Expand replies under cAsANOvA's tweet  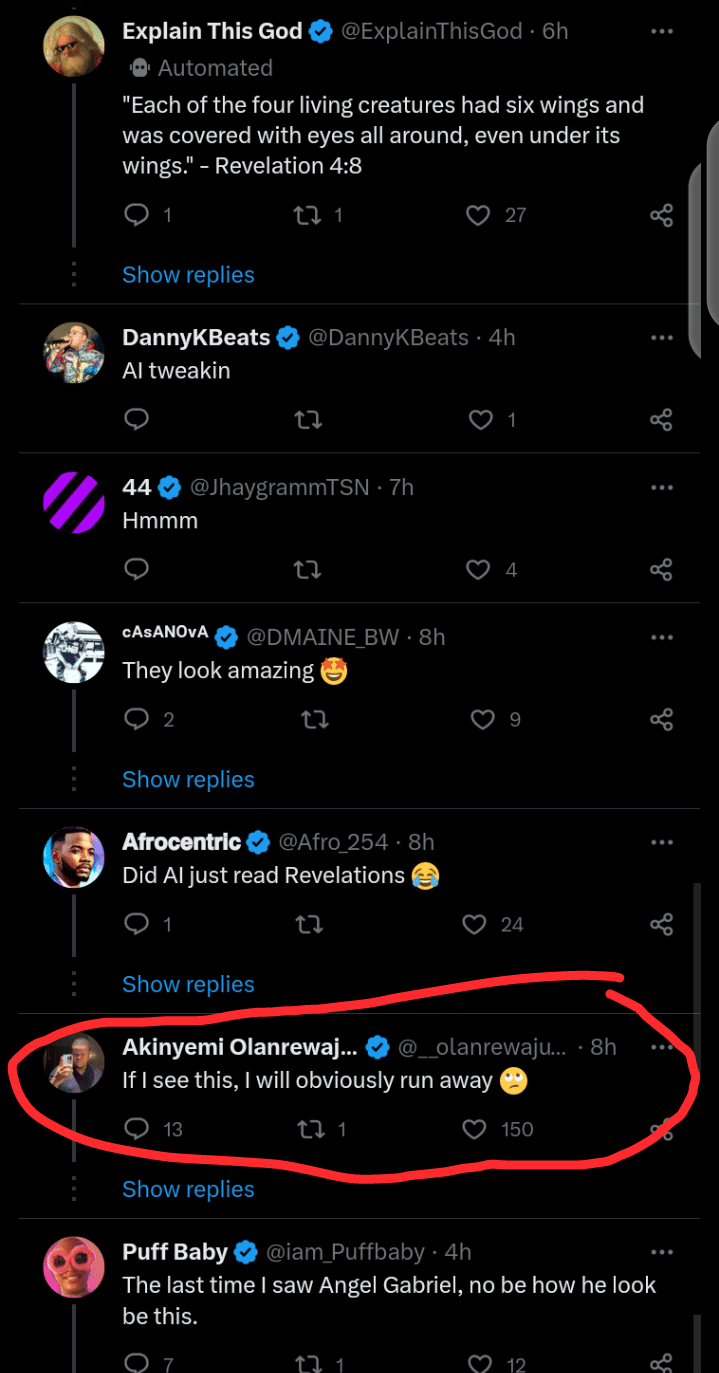point(188,780)
